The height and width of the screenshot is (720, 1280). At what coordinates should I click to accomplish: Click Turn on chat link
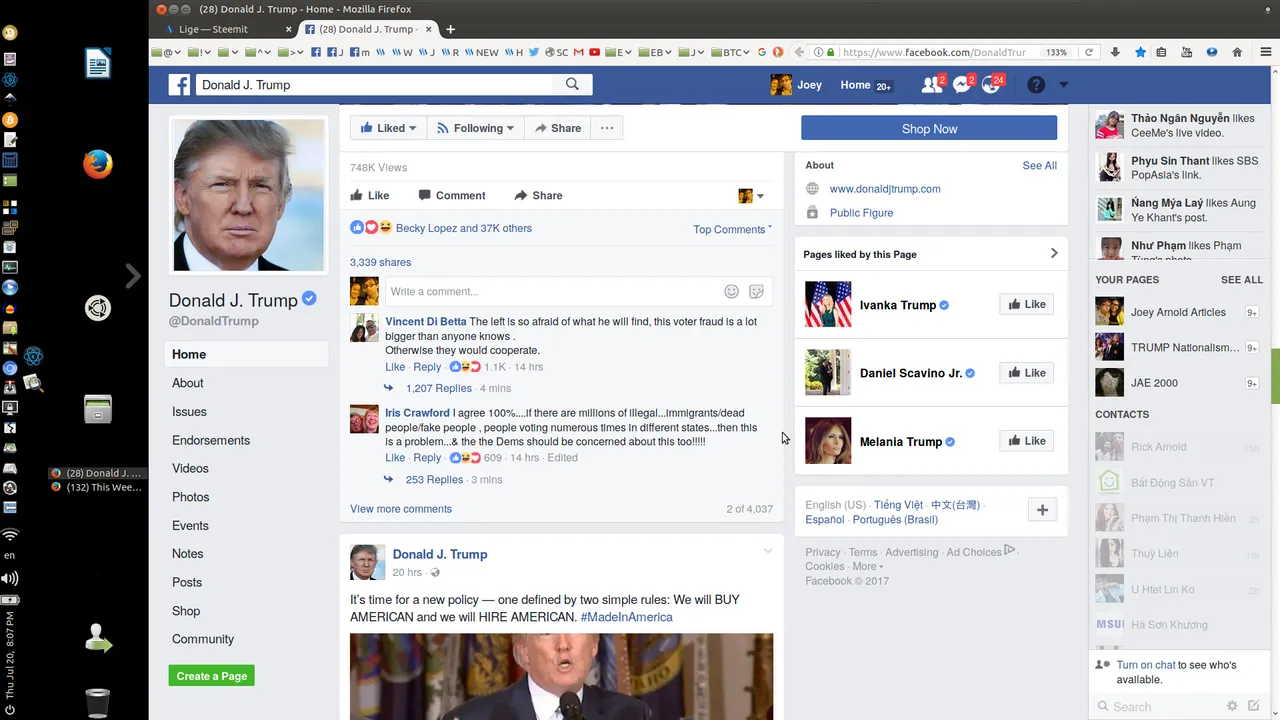pos(1146,665)
